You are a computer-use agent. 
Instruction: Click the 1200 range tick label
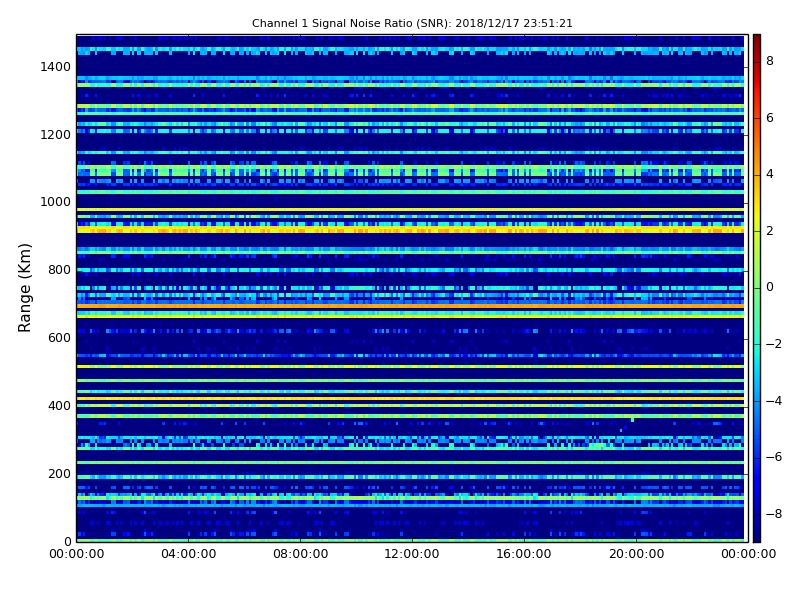pos(56,135)
